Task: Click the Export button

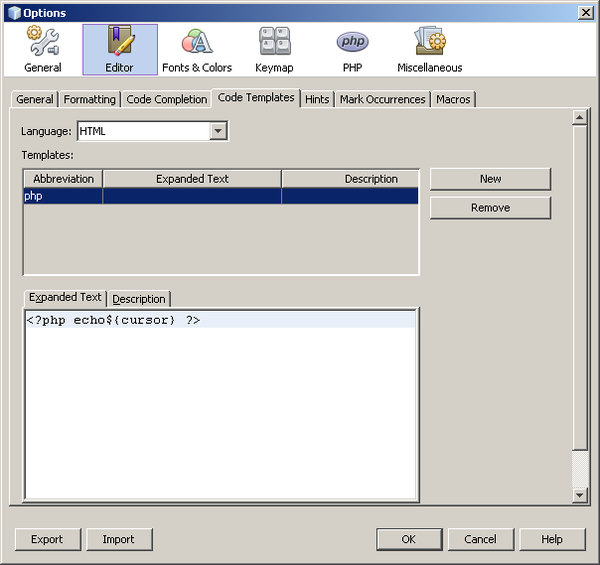Action: point(47,539)
